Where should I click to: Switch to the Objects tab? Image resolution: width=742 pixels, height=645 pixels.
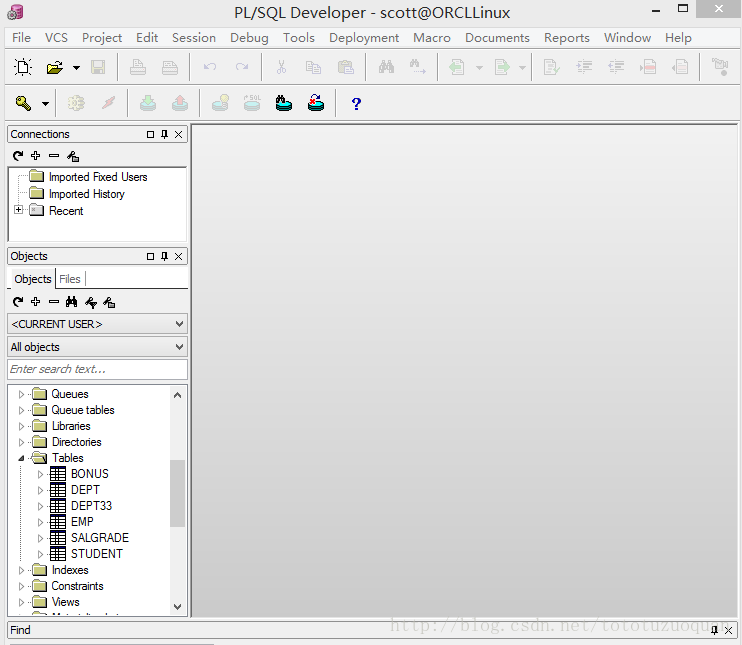pyautogui.click(x=33, y=279)
